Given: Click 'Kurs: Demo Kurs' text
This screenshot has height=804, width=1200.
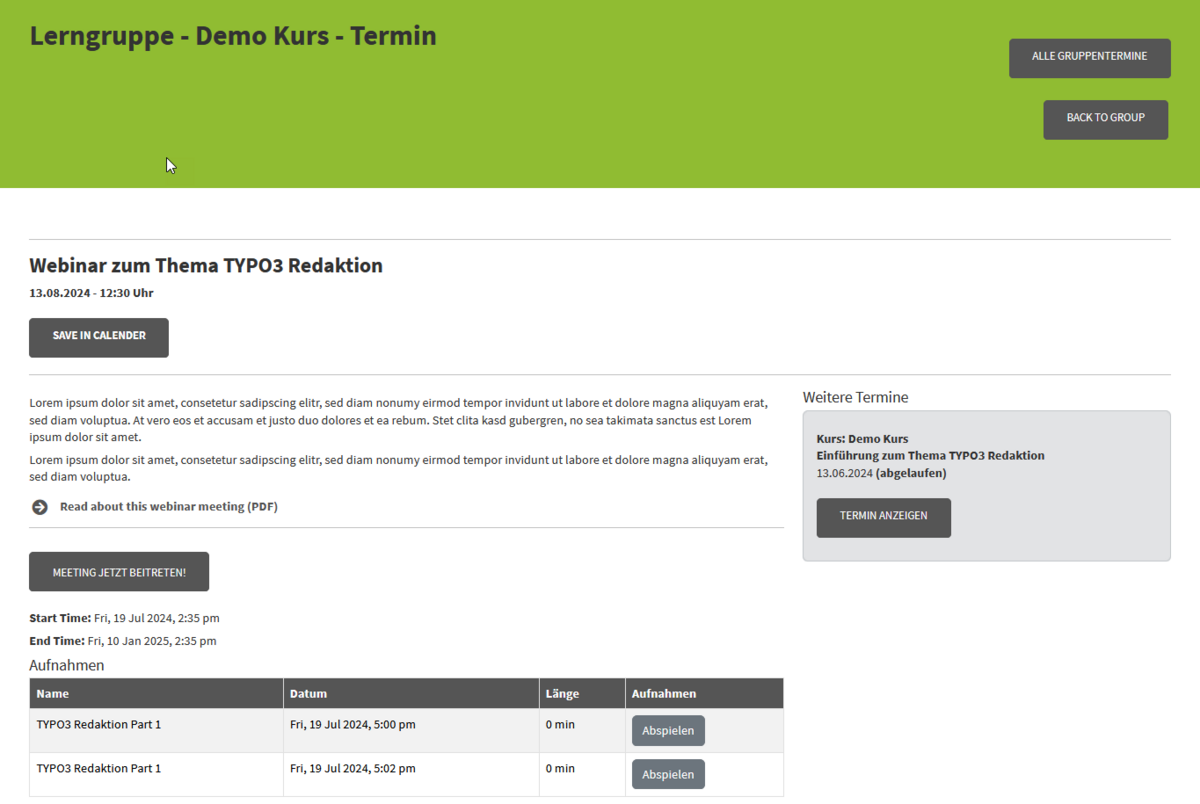Looking at the screenshot, I should (x=862, y=439).
